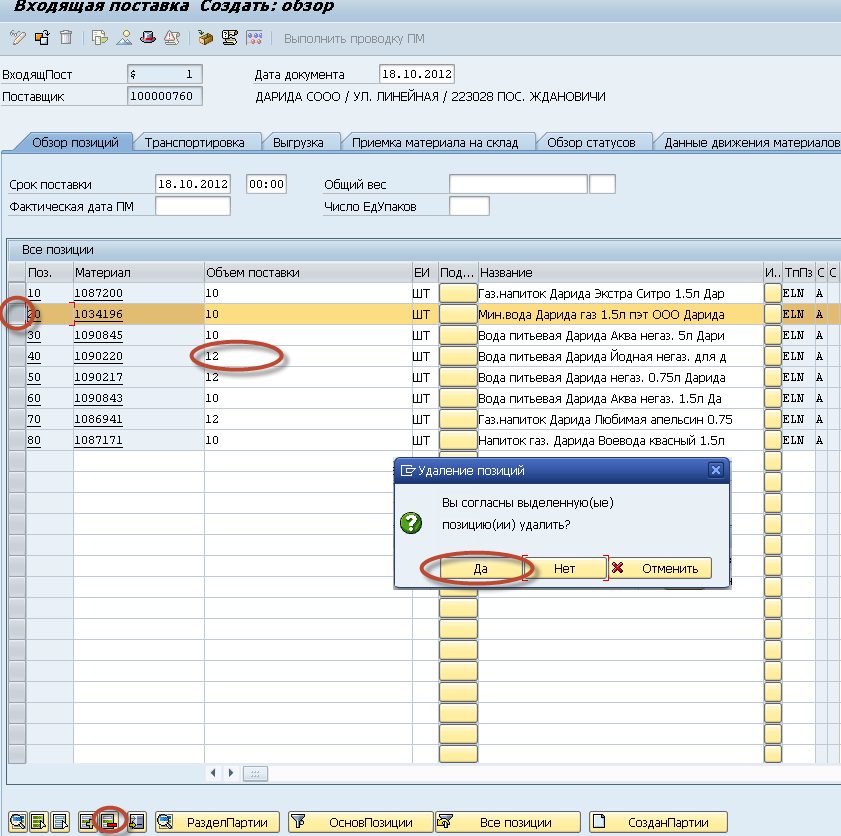The height and width of the screenshot is (836, 841).
Task: Click the box packing icon in toolbar
Action: coord(205,39)
